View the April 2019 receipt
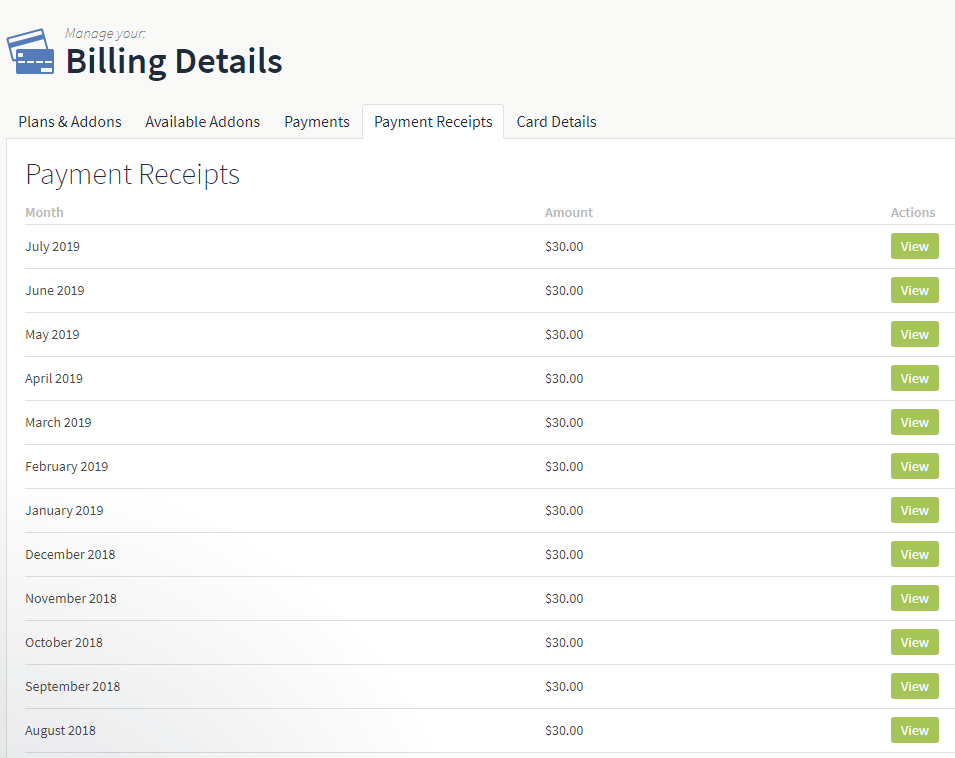Screen dimensions: 955x758 coord(914,379)
